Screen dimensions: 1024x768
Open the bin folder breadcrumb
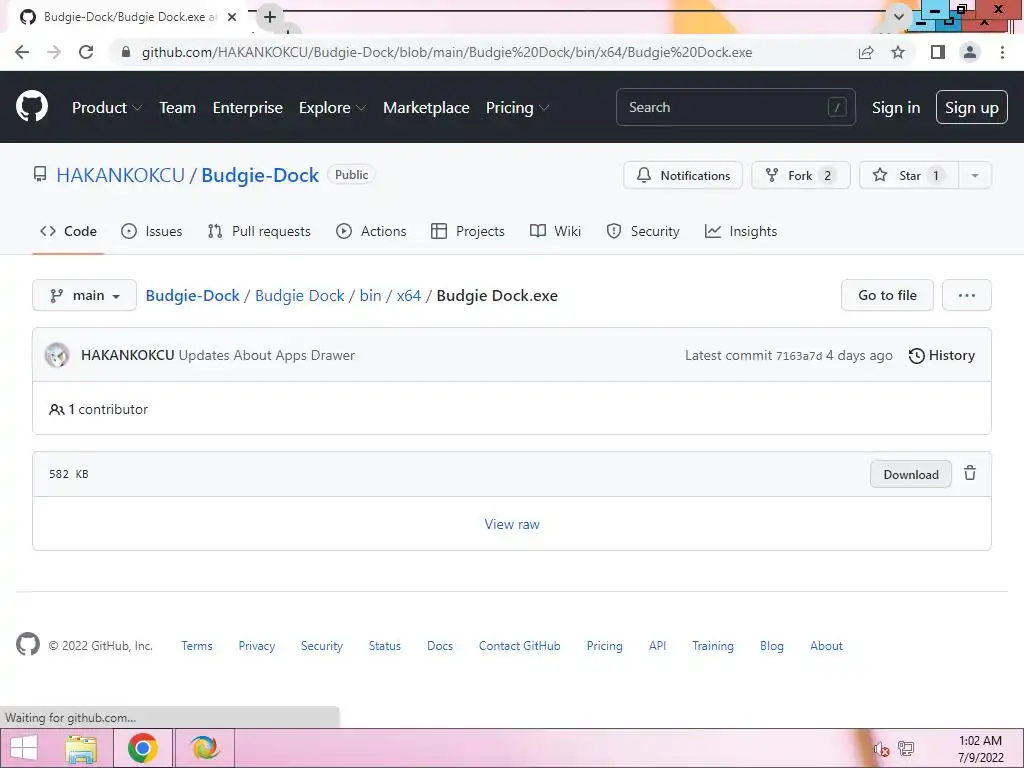(x=370, y=295)
